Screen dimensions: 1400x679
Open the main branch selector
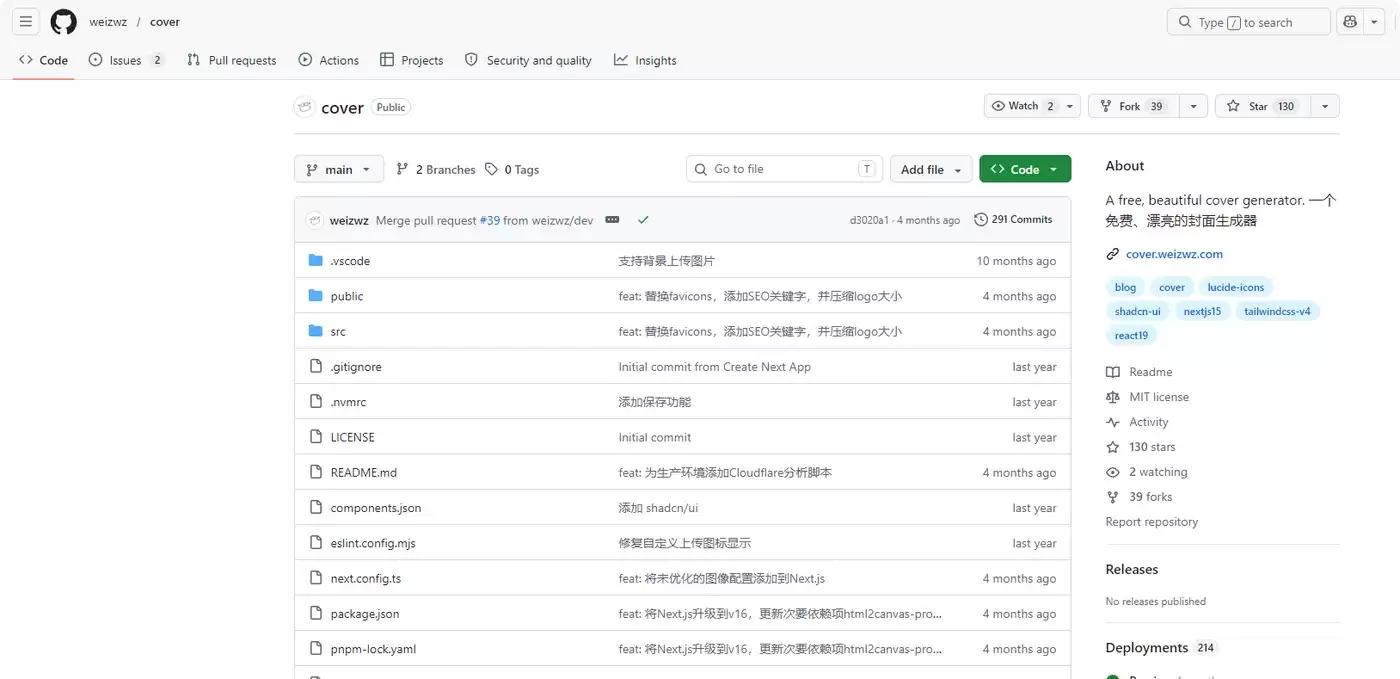pos(339,169)
